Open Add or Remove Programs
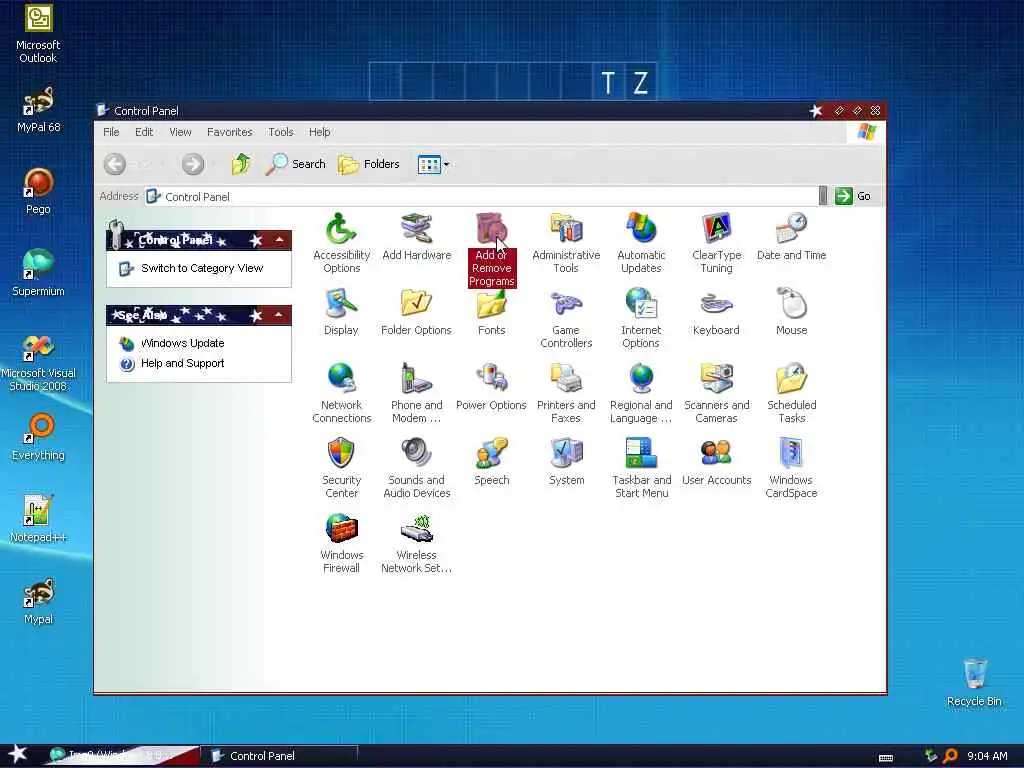This screenshot has height=768, width=1024. (492, 250)
